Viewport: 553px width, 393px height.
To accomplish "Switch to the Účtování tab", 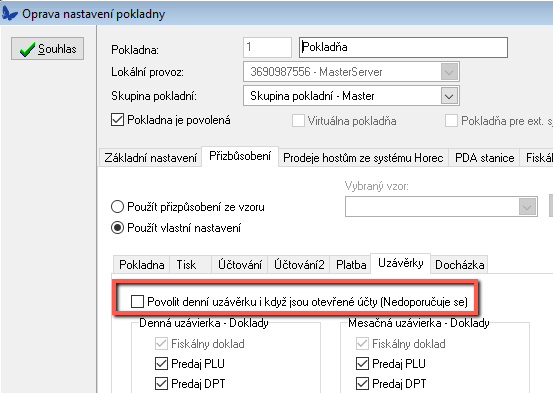I will coord(240,265).
